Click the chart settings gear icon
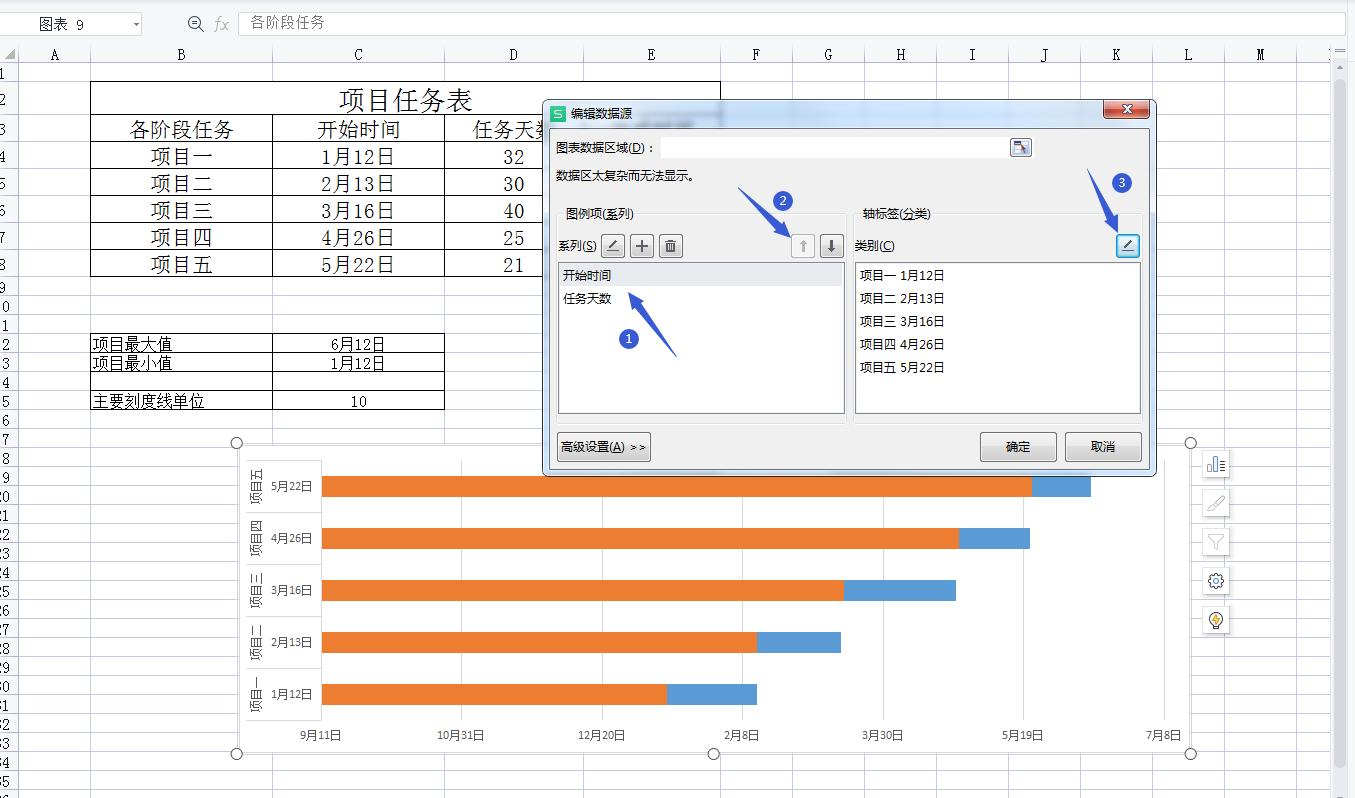Viewport: 1355px width, 798px height. (1215, 580)
